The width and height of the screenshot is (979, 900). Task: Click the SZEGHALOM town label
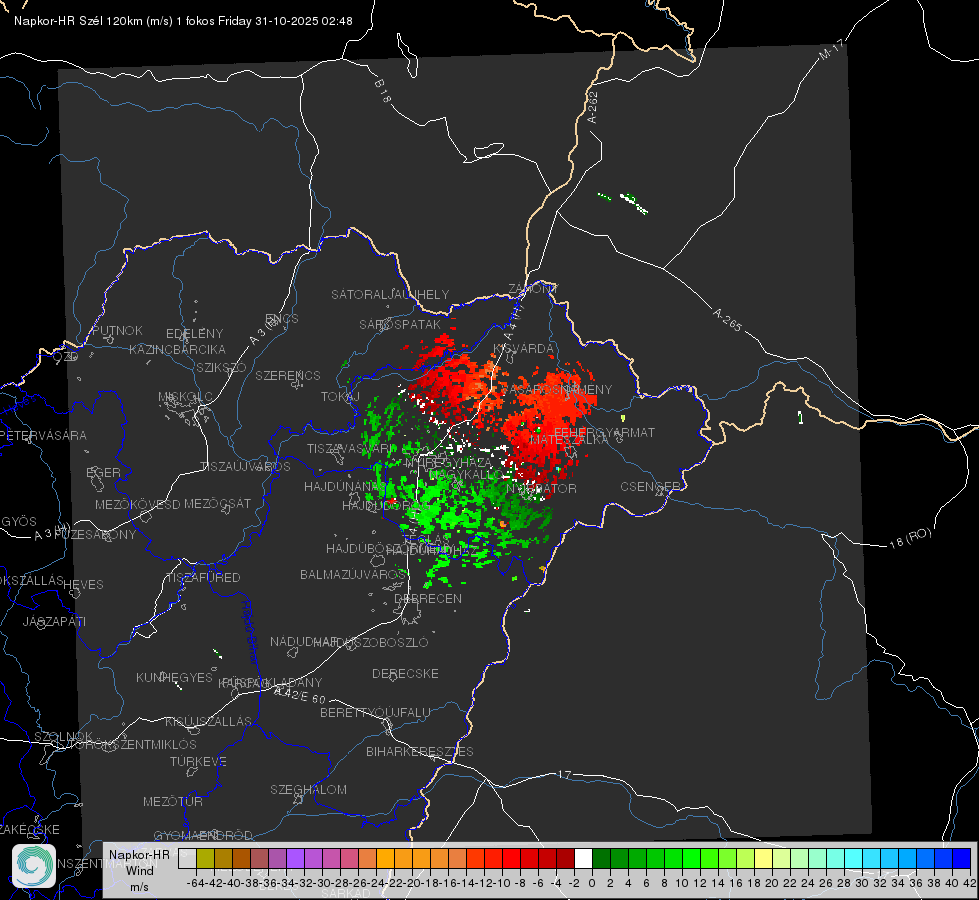click(x=308, y=789)
